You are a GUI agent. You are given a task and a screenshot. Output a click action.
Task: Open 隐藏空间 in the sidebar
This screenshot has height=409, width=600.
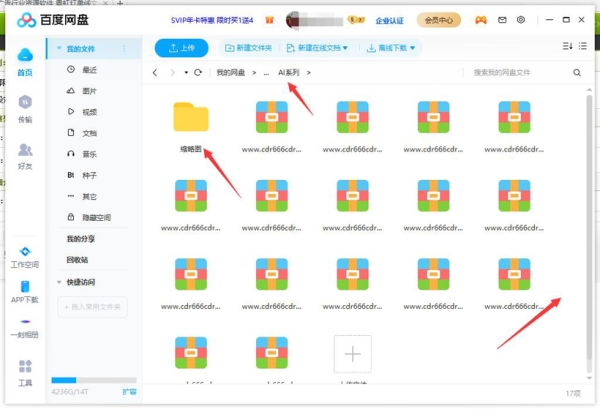[94, 218]
